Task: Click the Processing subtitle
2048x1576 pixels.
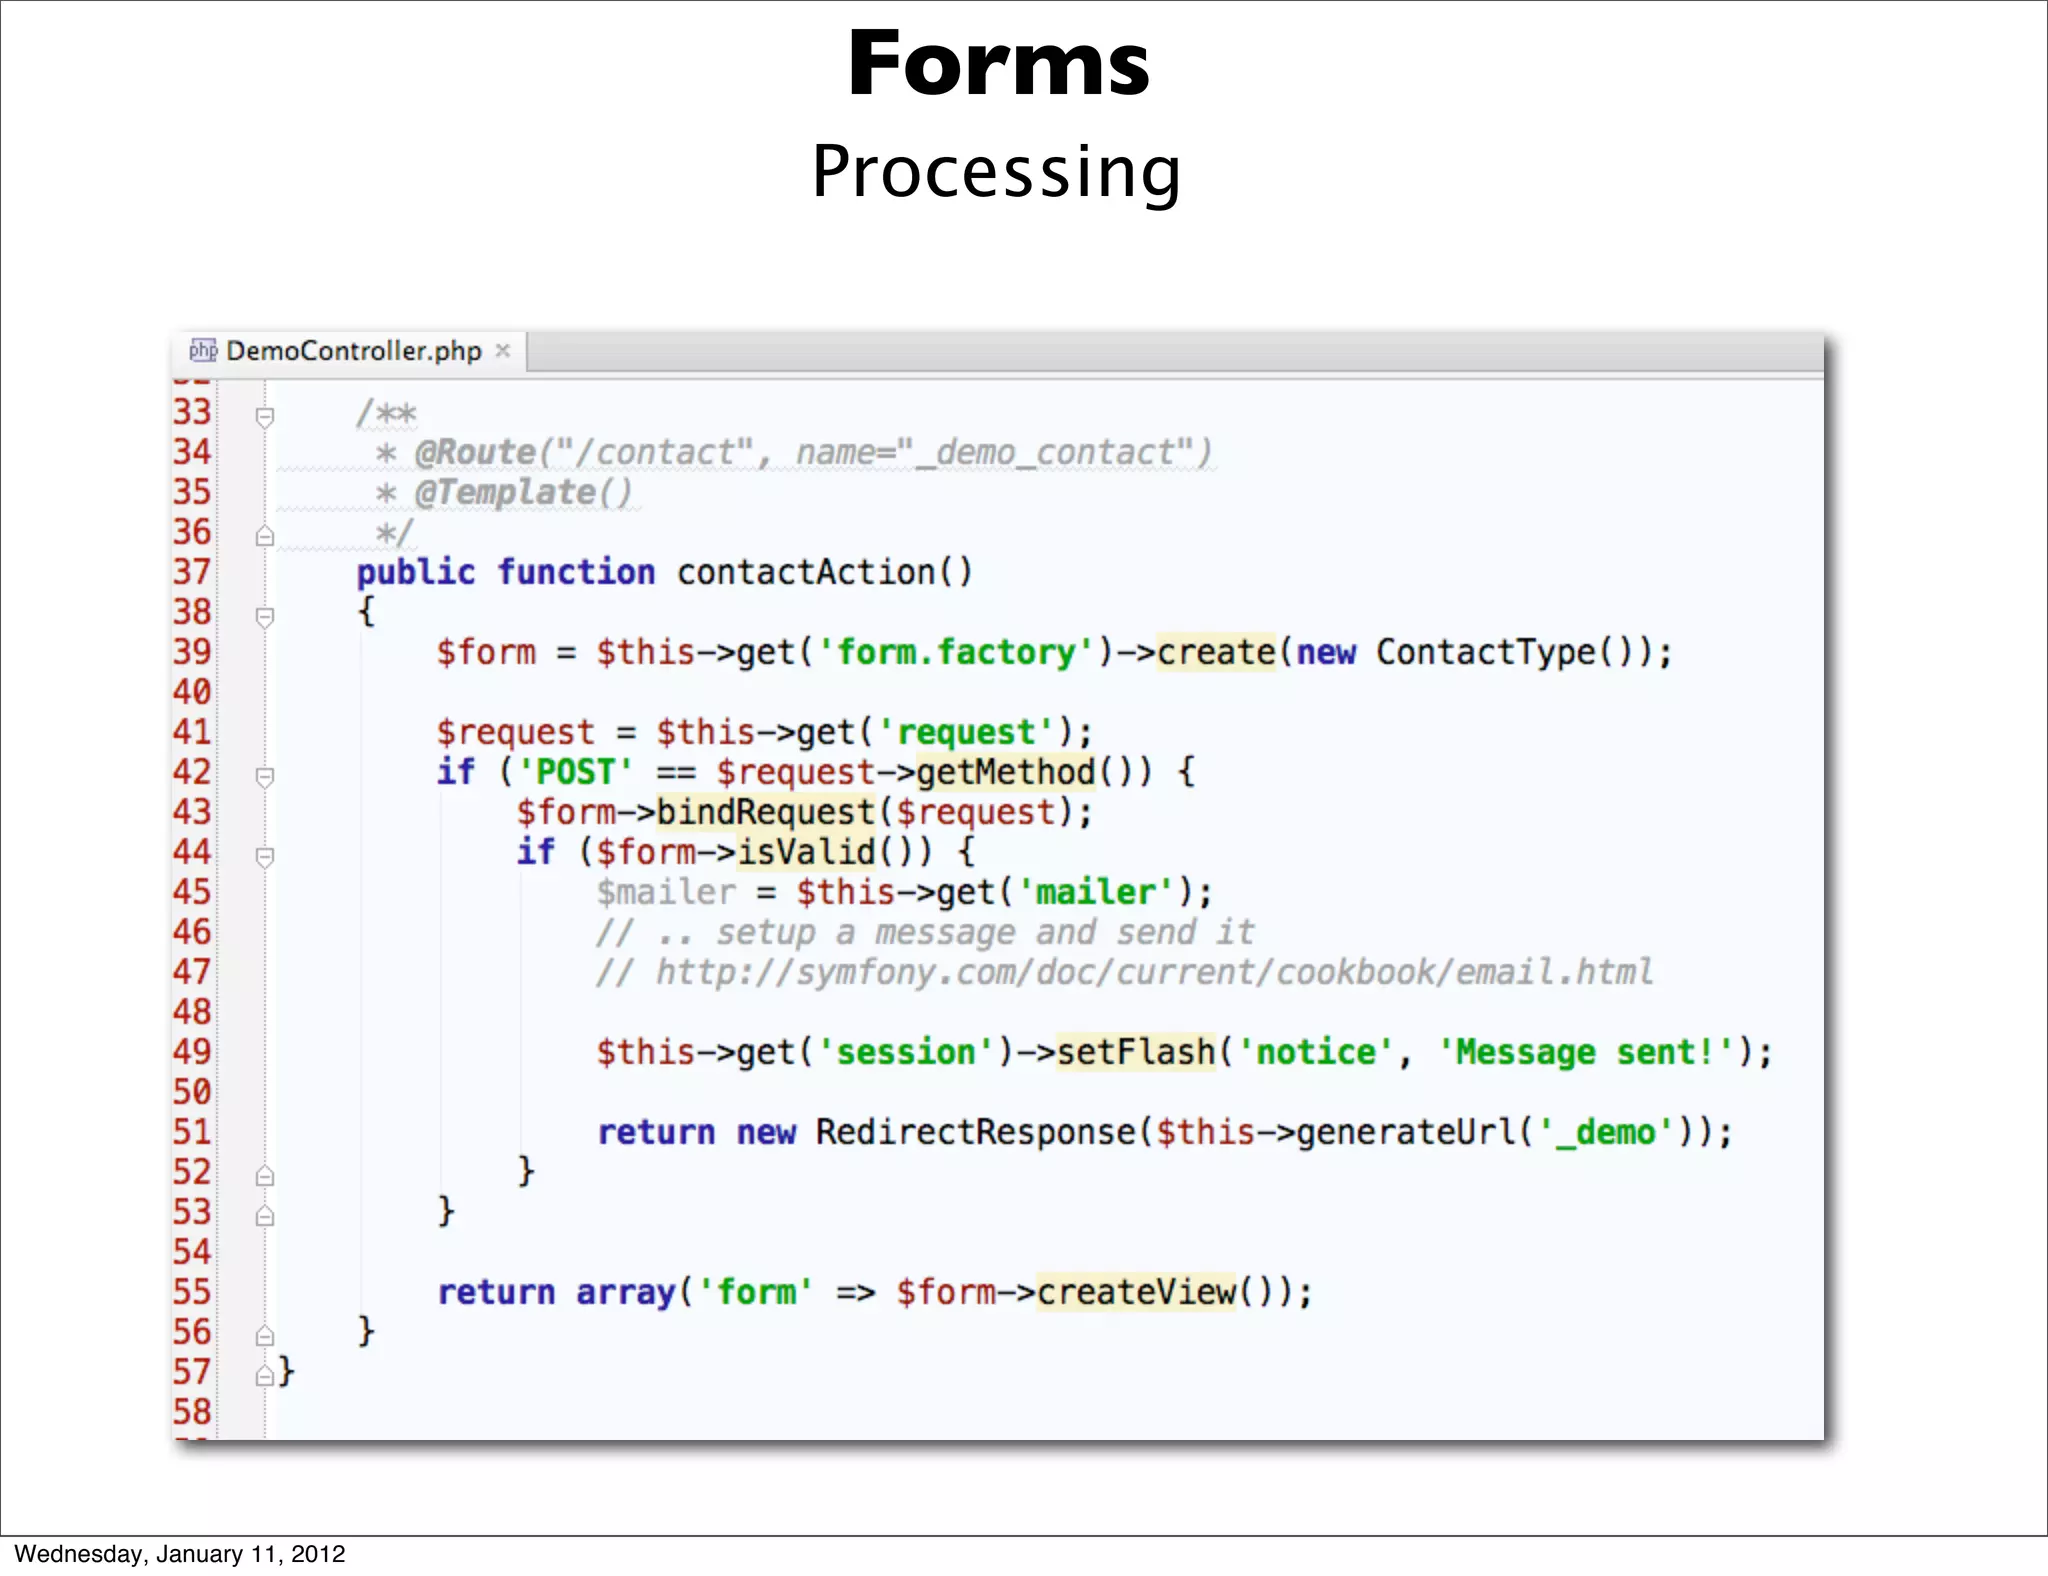Action: (997, 172)
